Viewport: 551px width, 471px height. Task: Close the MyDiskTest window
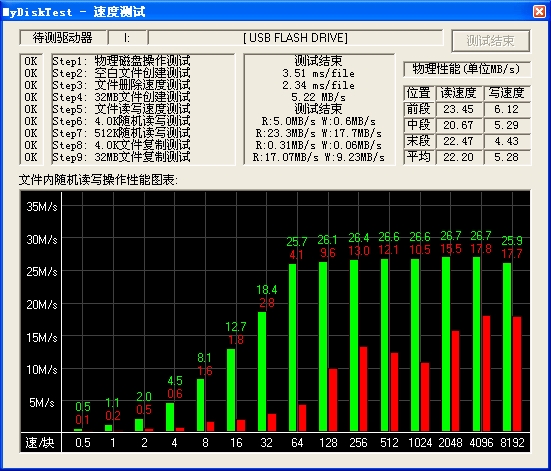[539, 11]
